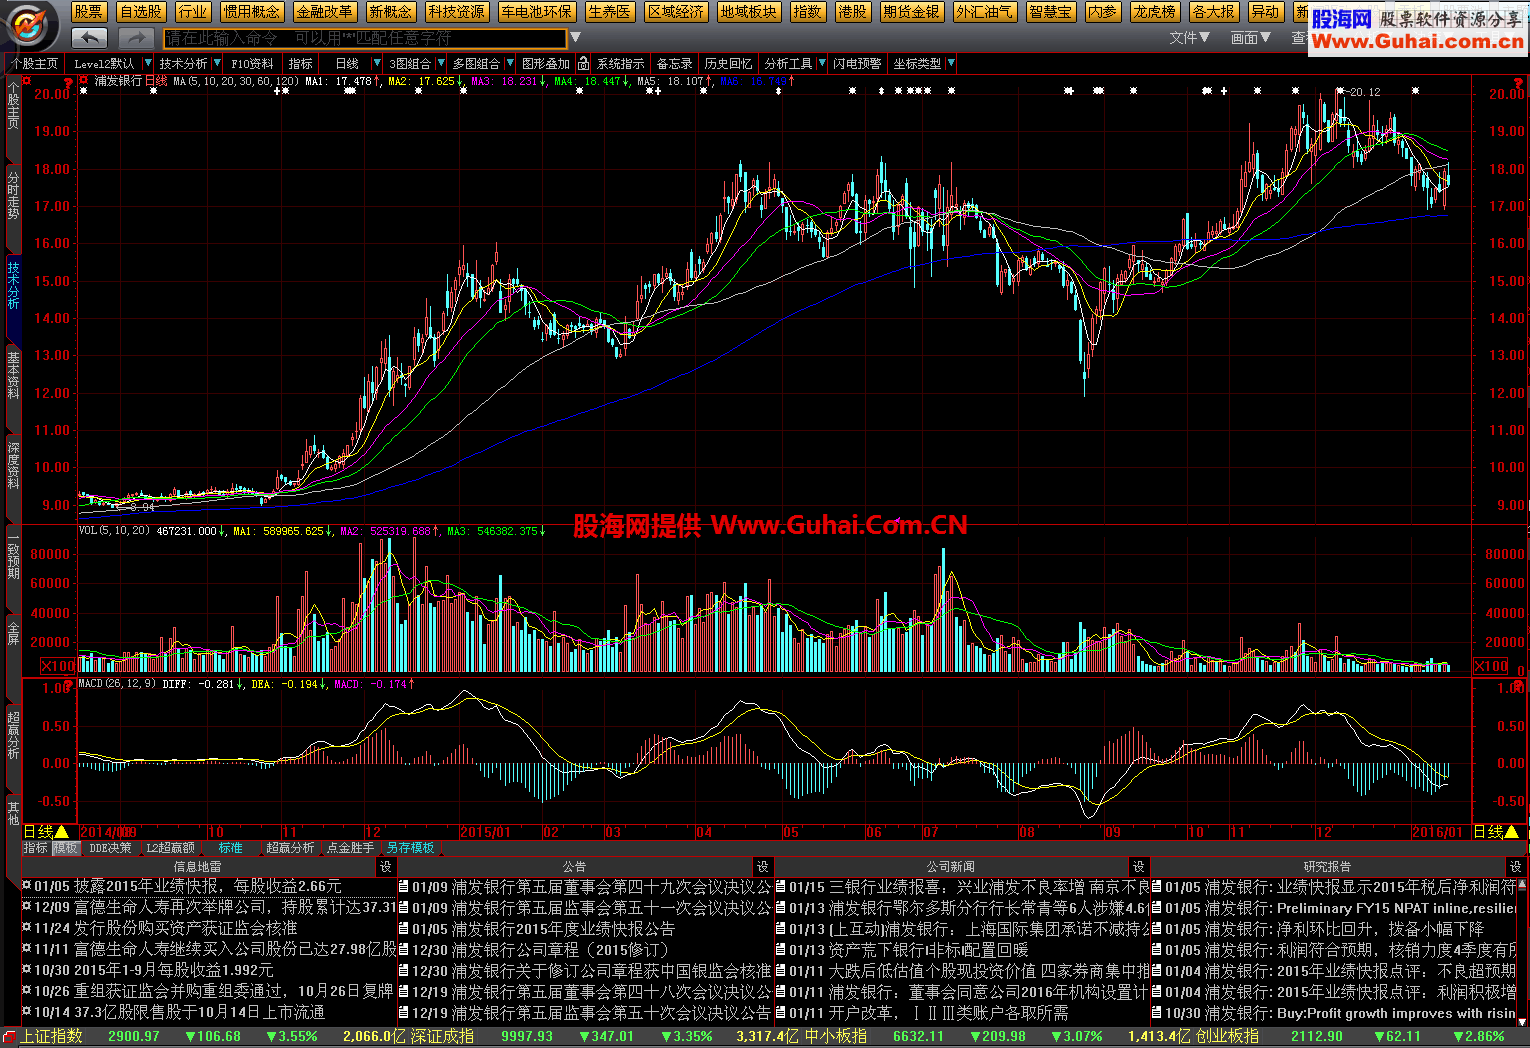Click 历史回忆 toolbar item
Viewport: 1530px width, 1048px height.
pos(728,63)
